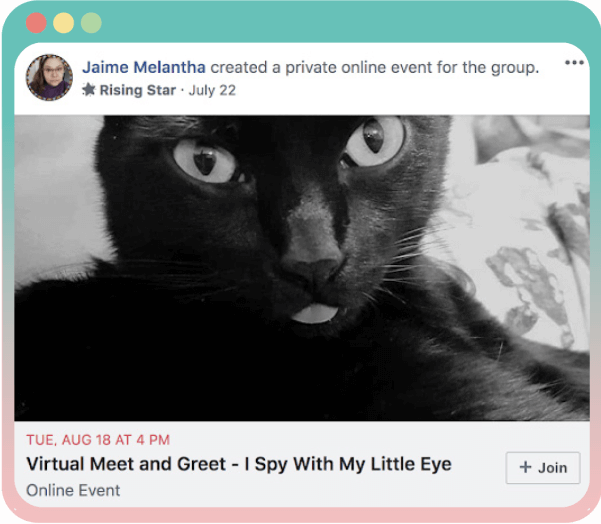The height and width of the screenshot is (524, 601).
Task: Open the three-dot post options menu
Action: coord(573,64)
